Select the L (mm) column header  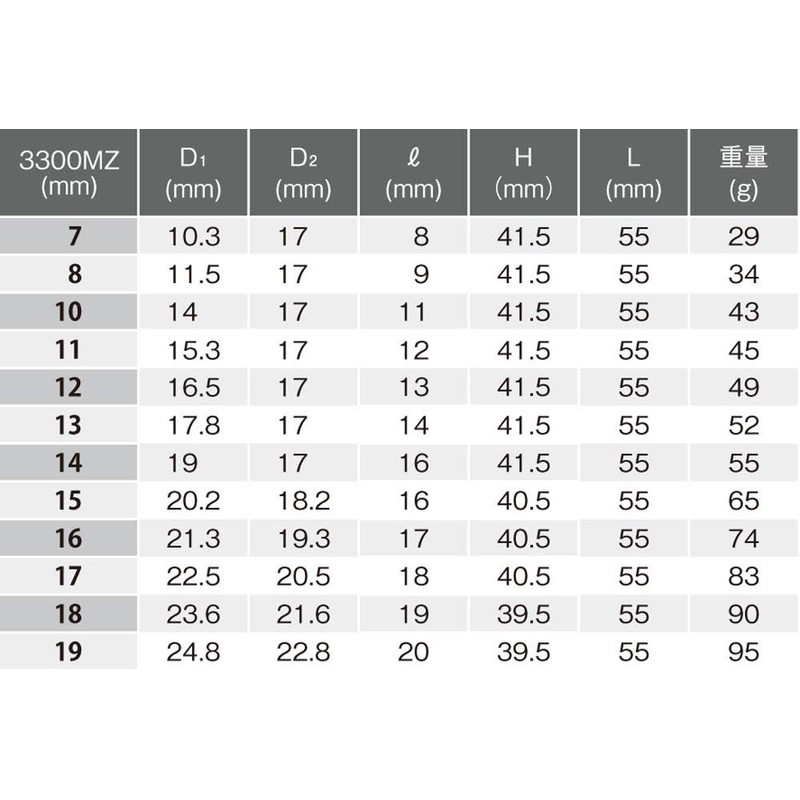tap(634, 172)
